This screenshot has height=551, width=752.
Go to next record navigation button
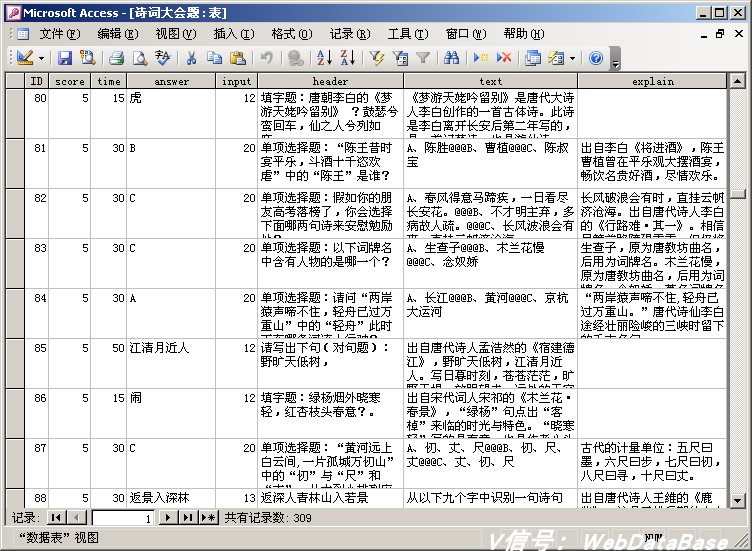pos(168,517)
